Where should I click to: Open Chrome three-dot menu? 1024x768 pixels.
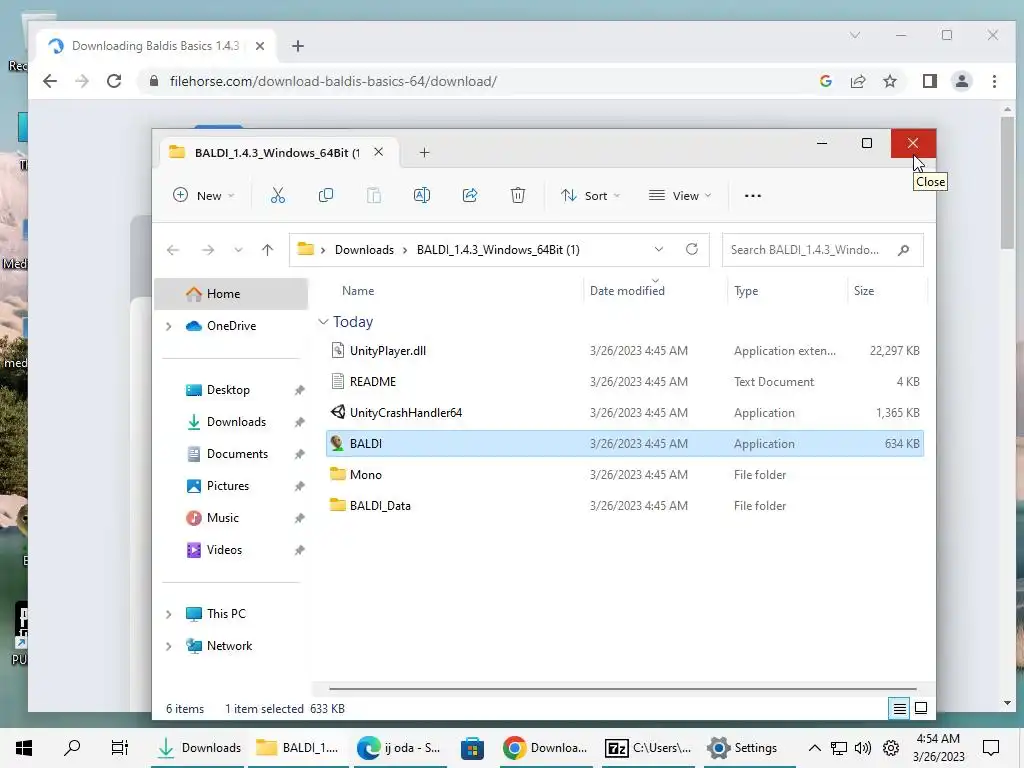pos(994,81)
